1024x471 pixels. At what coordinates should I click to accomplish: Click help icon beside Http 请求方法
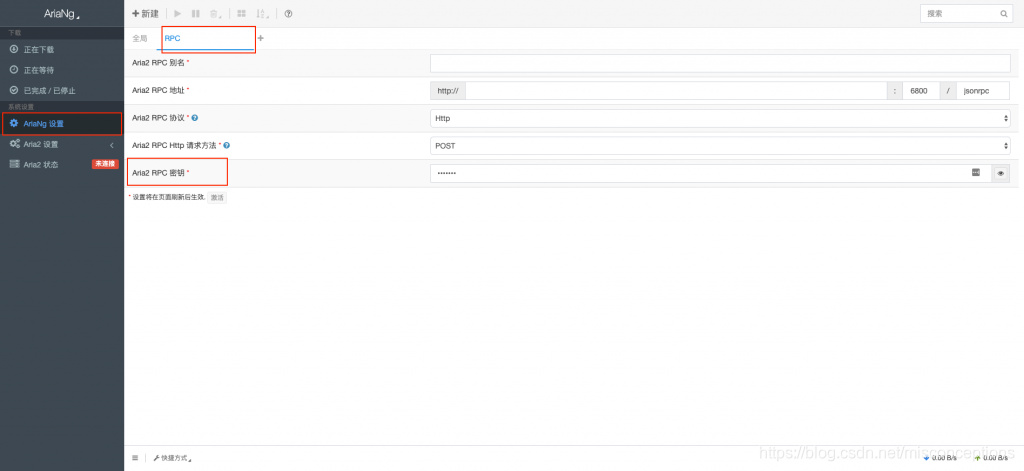click(x=227, y=146)
